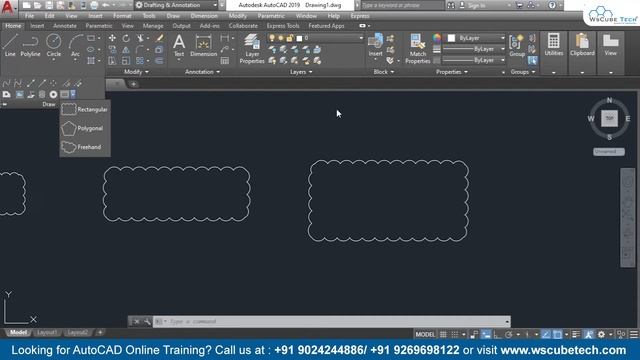Select the Arc tool
Image resolution: width=640 pixels, height=360 pixels.
pyautogui.click(x=76, y=45)
